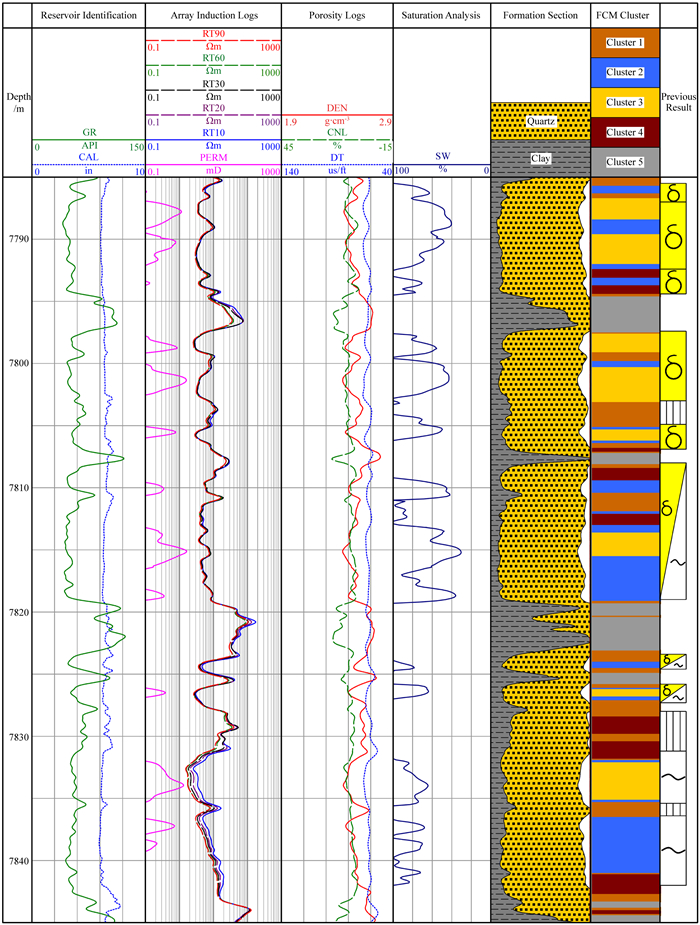This screenshot has width=700, height=925.
Task: Click the 7820 depth marker
Action: tap(17, 612)
